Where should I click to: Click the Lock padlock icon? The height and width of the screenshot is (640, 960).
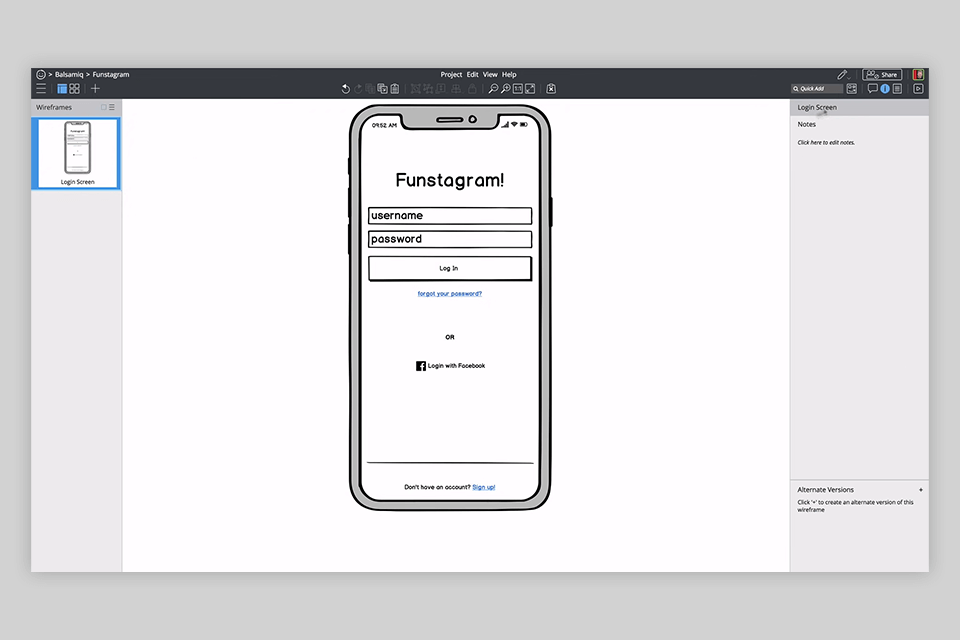(x=472, y=89)
